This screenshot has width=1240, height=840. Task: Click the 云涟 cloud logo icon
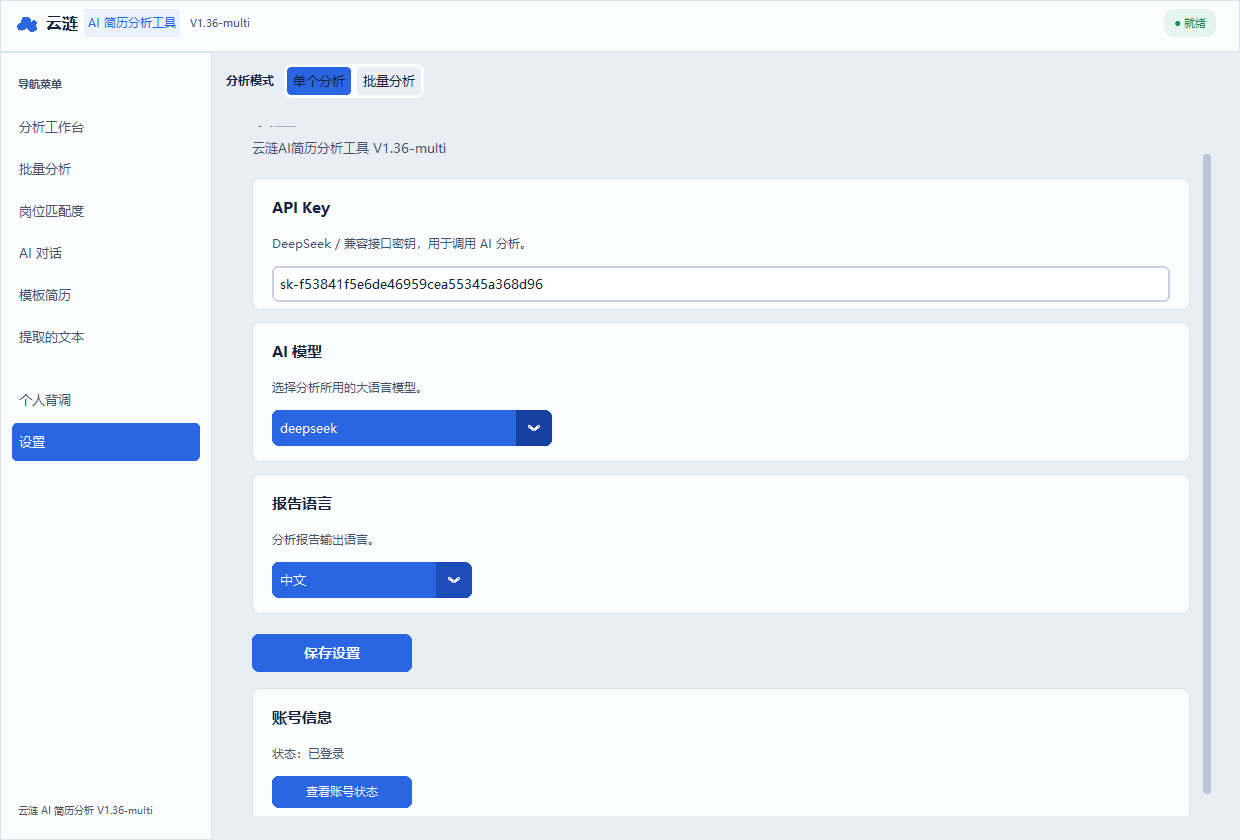click(27, 24)
